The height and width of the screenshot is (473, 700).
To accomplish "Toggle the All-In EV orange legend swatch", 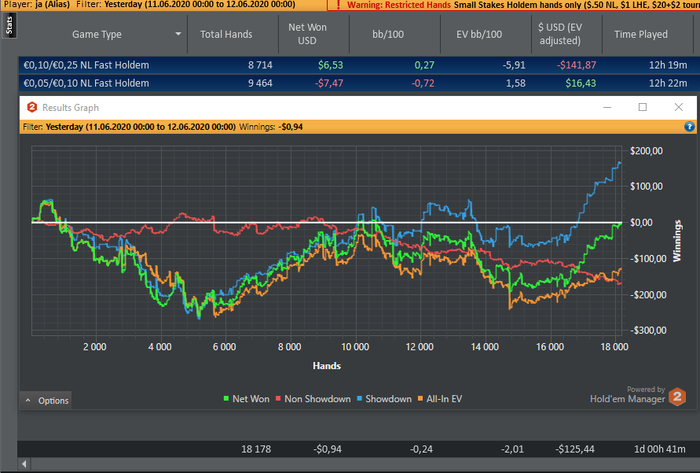I will click(x=420, y=398).
